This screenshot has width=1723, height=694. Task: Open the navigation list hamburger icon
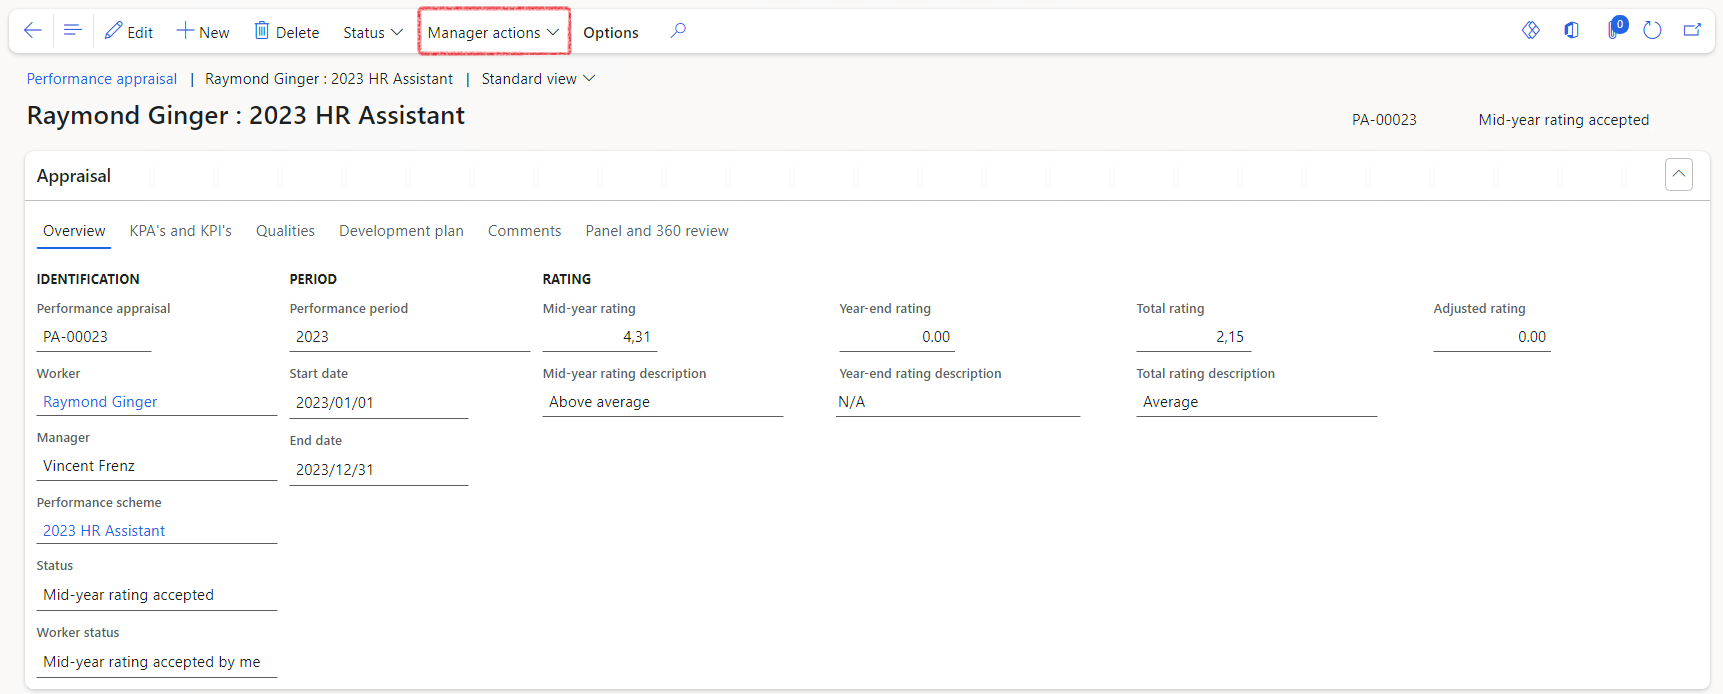click(72, 31)
